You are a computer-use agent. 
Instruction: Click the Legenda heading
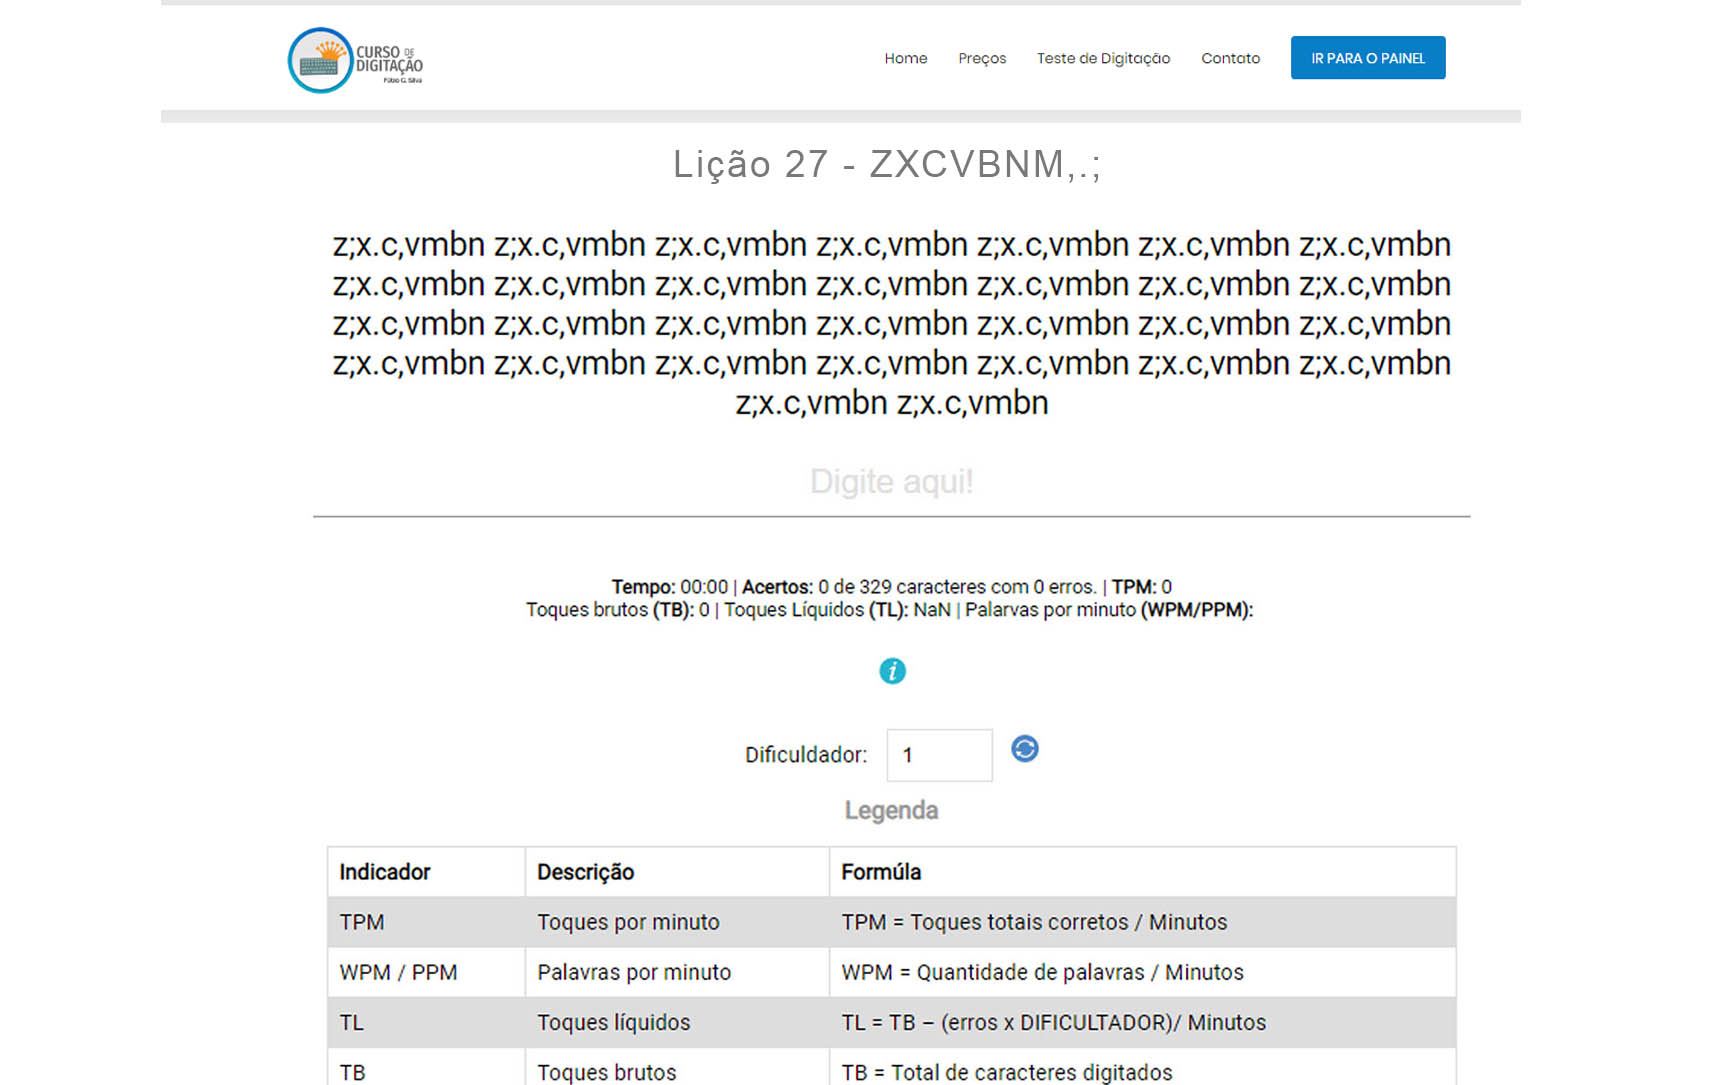tap(891, 810)
